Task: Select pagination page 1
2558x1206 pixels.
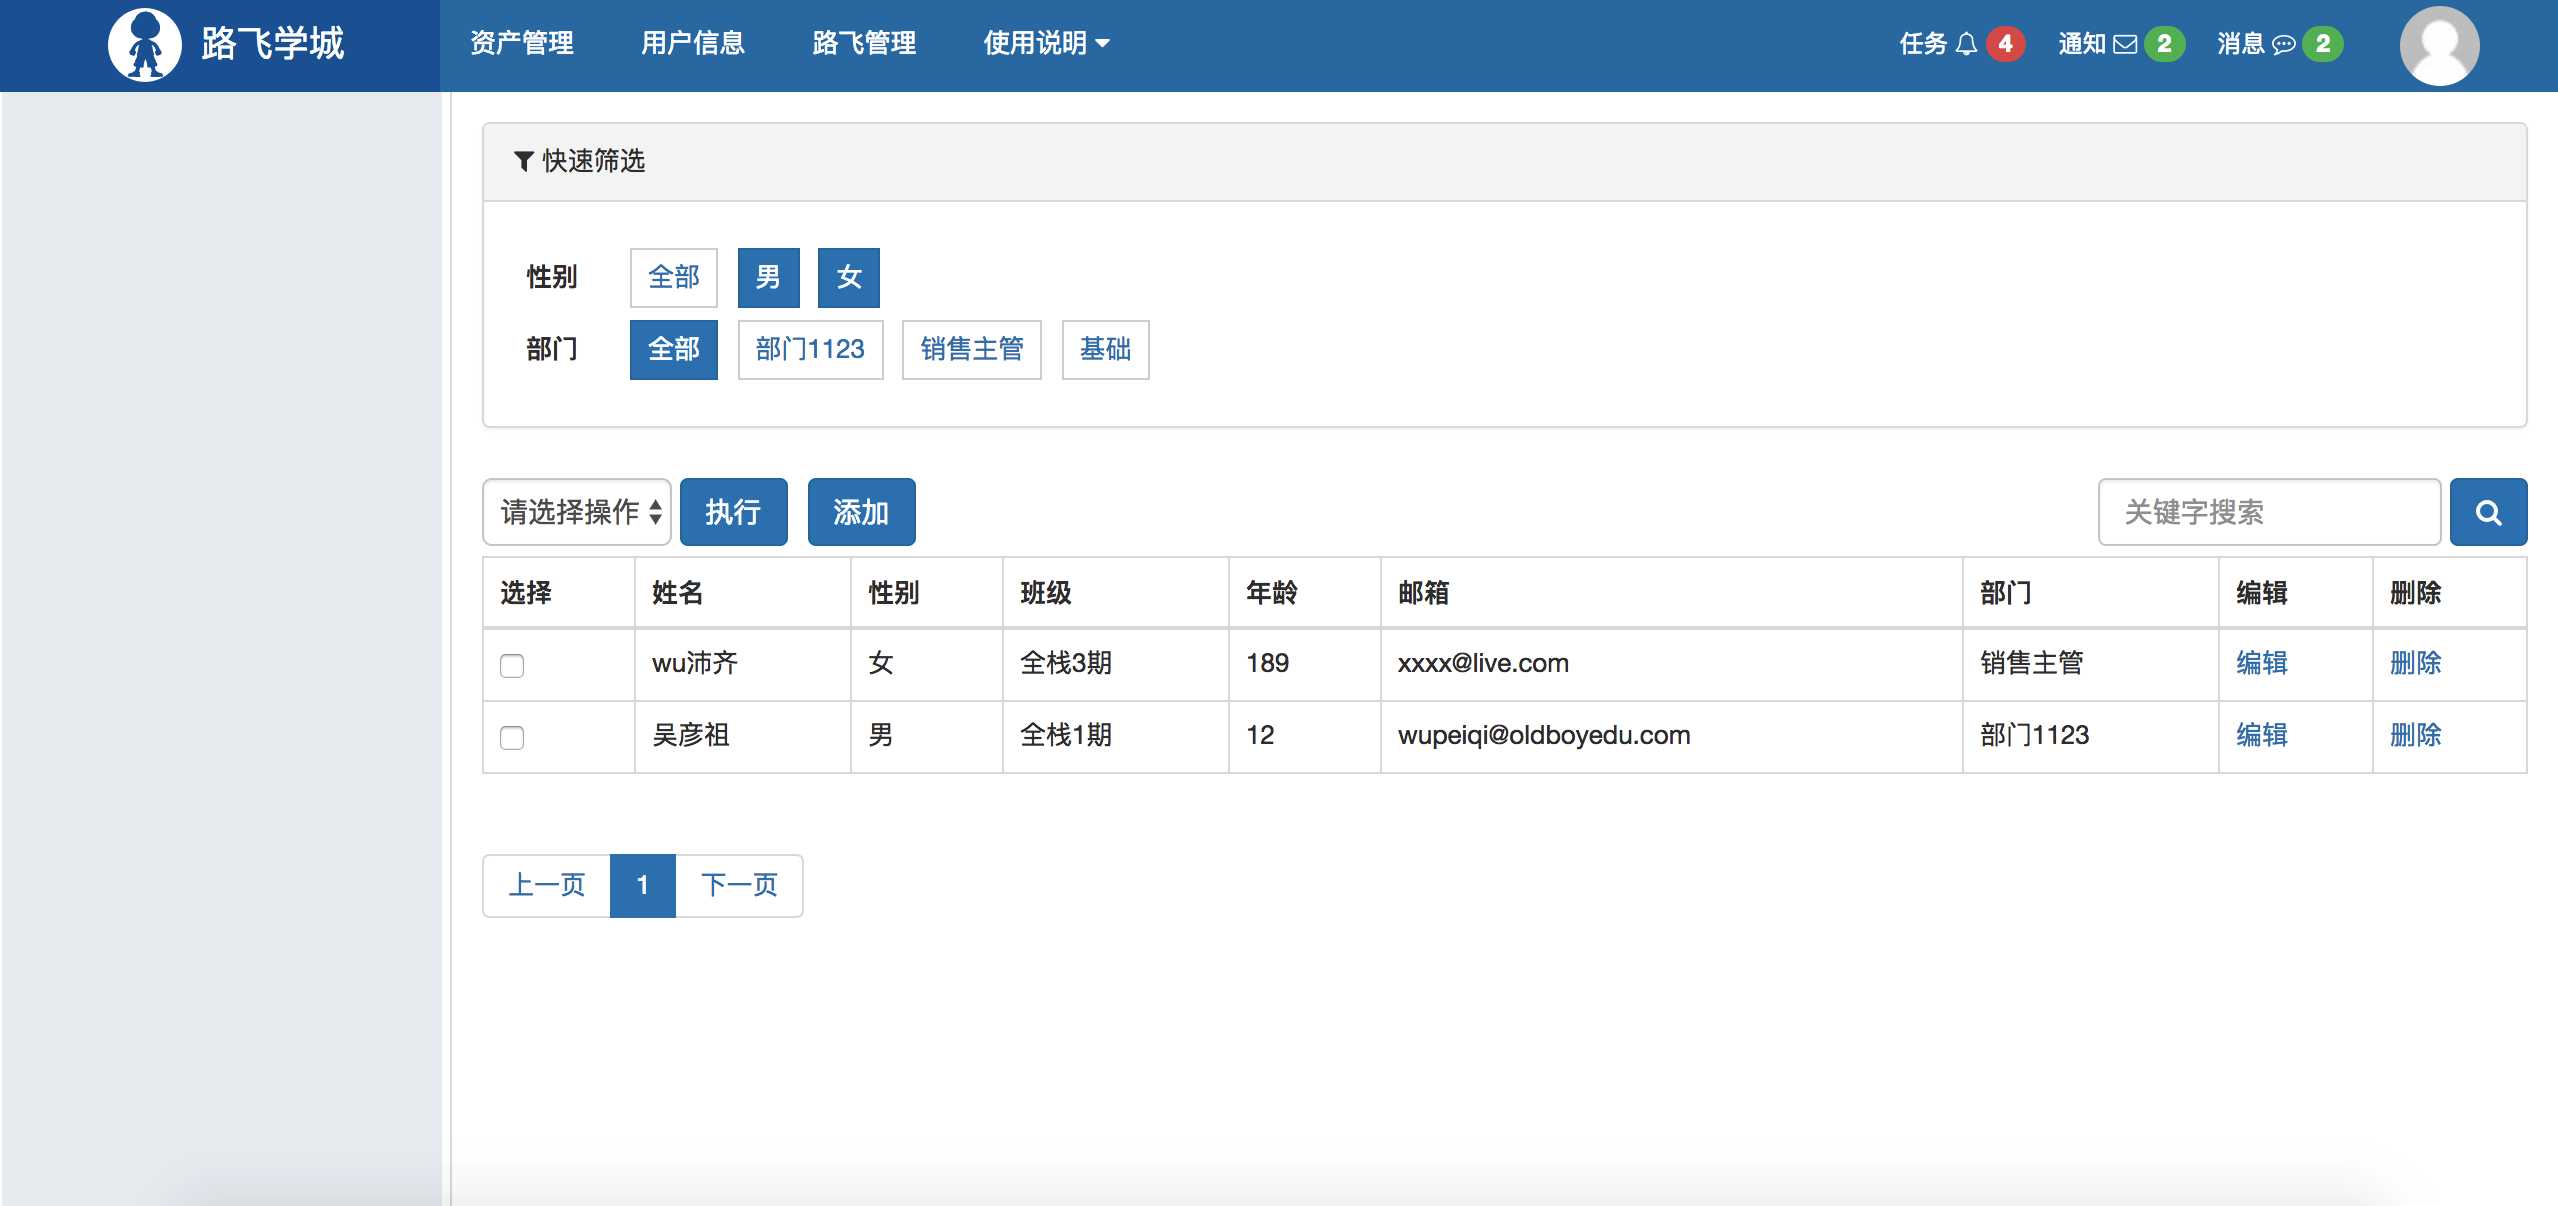Action: tap(643, 885)
